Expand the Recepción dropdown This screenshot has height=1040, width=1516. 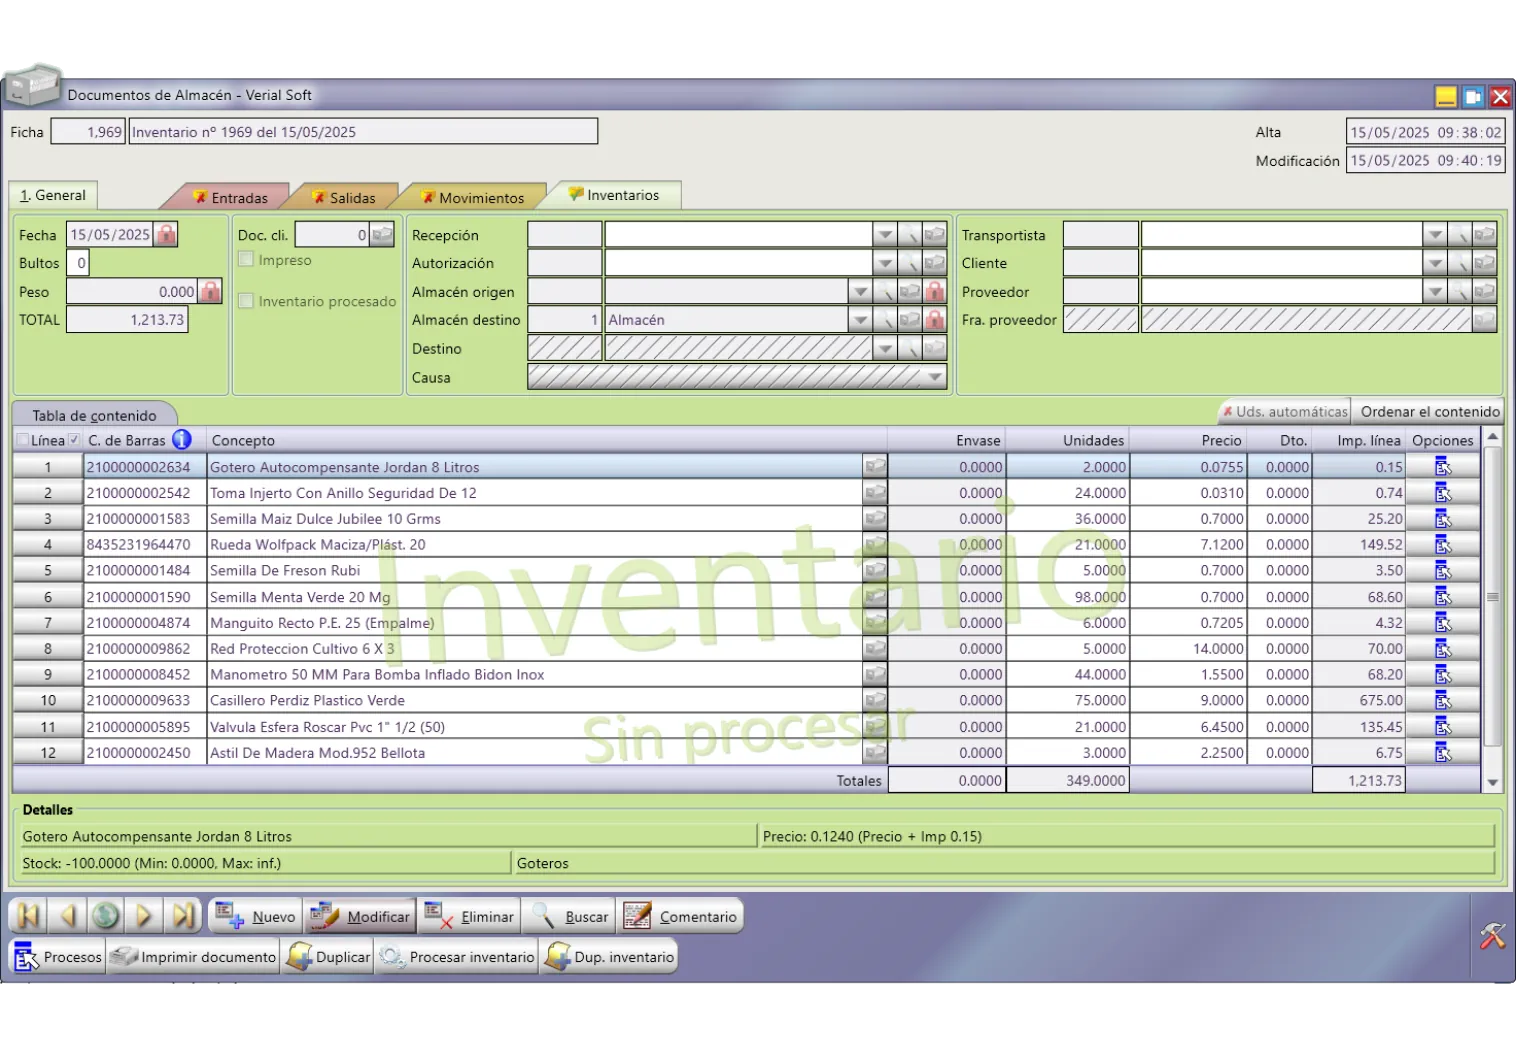[885, 235]
